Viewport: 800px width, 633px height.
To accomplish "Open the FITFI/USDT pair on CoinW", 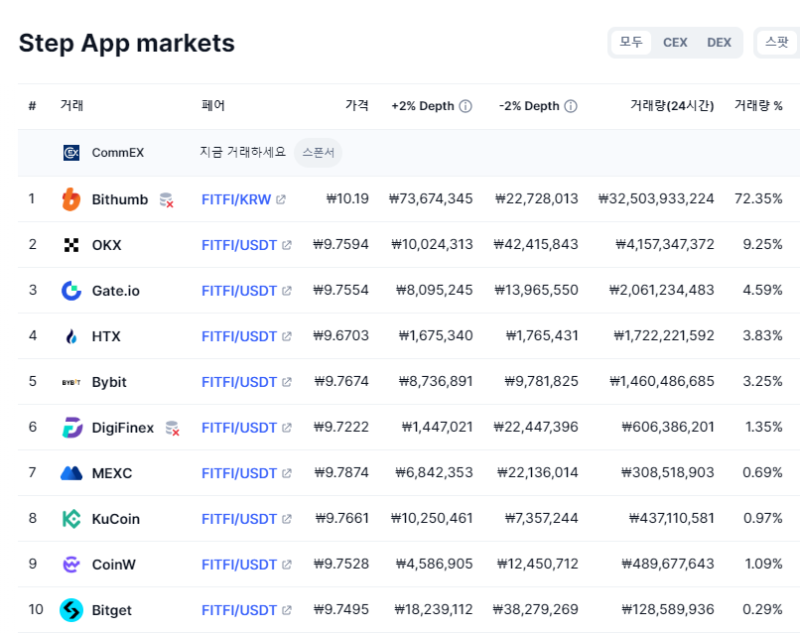I will [x=239, y=565].
